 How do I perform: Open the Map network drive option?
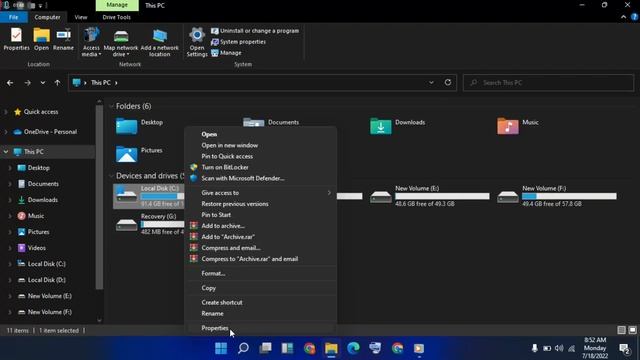pos(121,42)
